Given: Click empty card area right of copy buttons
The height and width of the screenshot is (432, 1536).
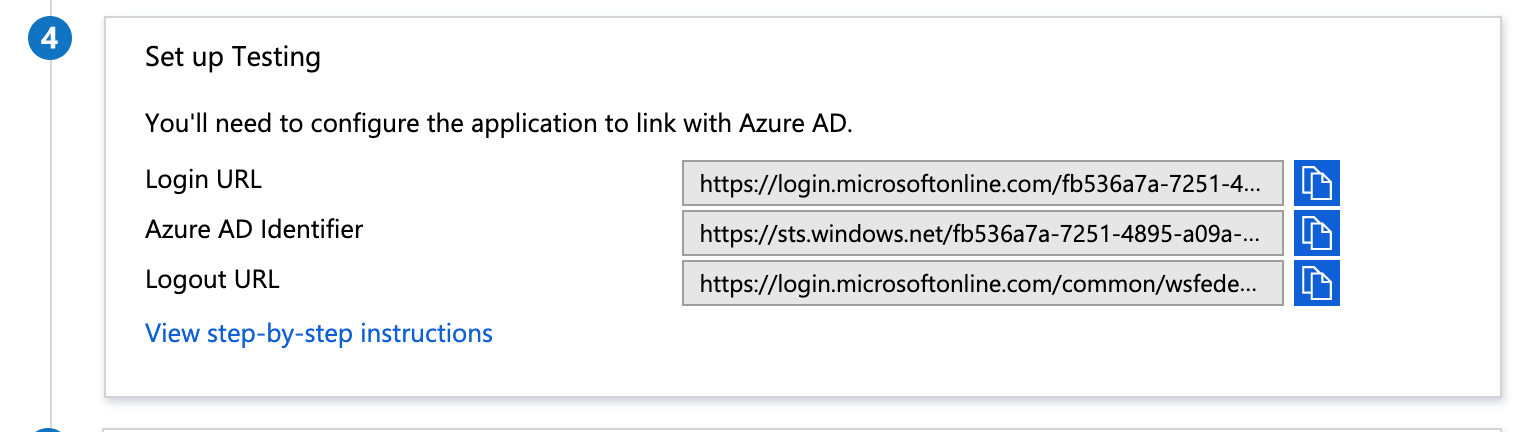Looking at the screenshot, I should (x=1420, y=233).
